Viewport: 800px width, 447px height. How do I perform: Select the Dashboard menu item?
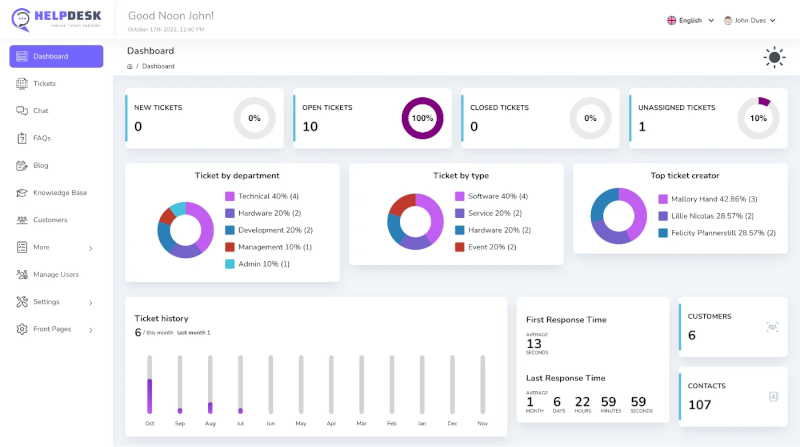coord(56,56)
